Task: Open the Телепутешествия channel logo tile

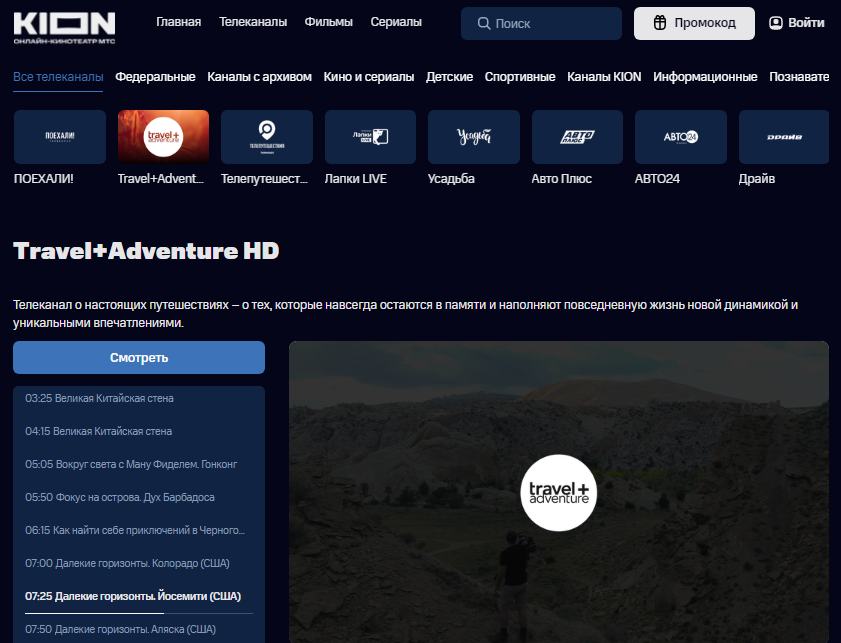Action: point(267,137)
